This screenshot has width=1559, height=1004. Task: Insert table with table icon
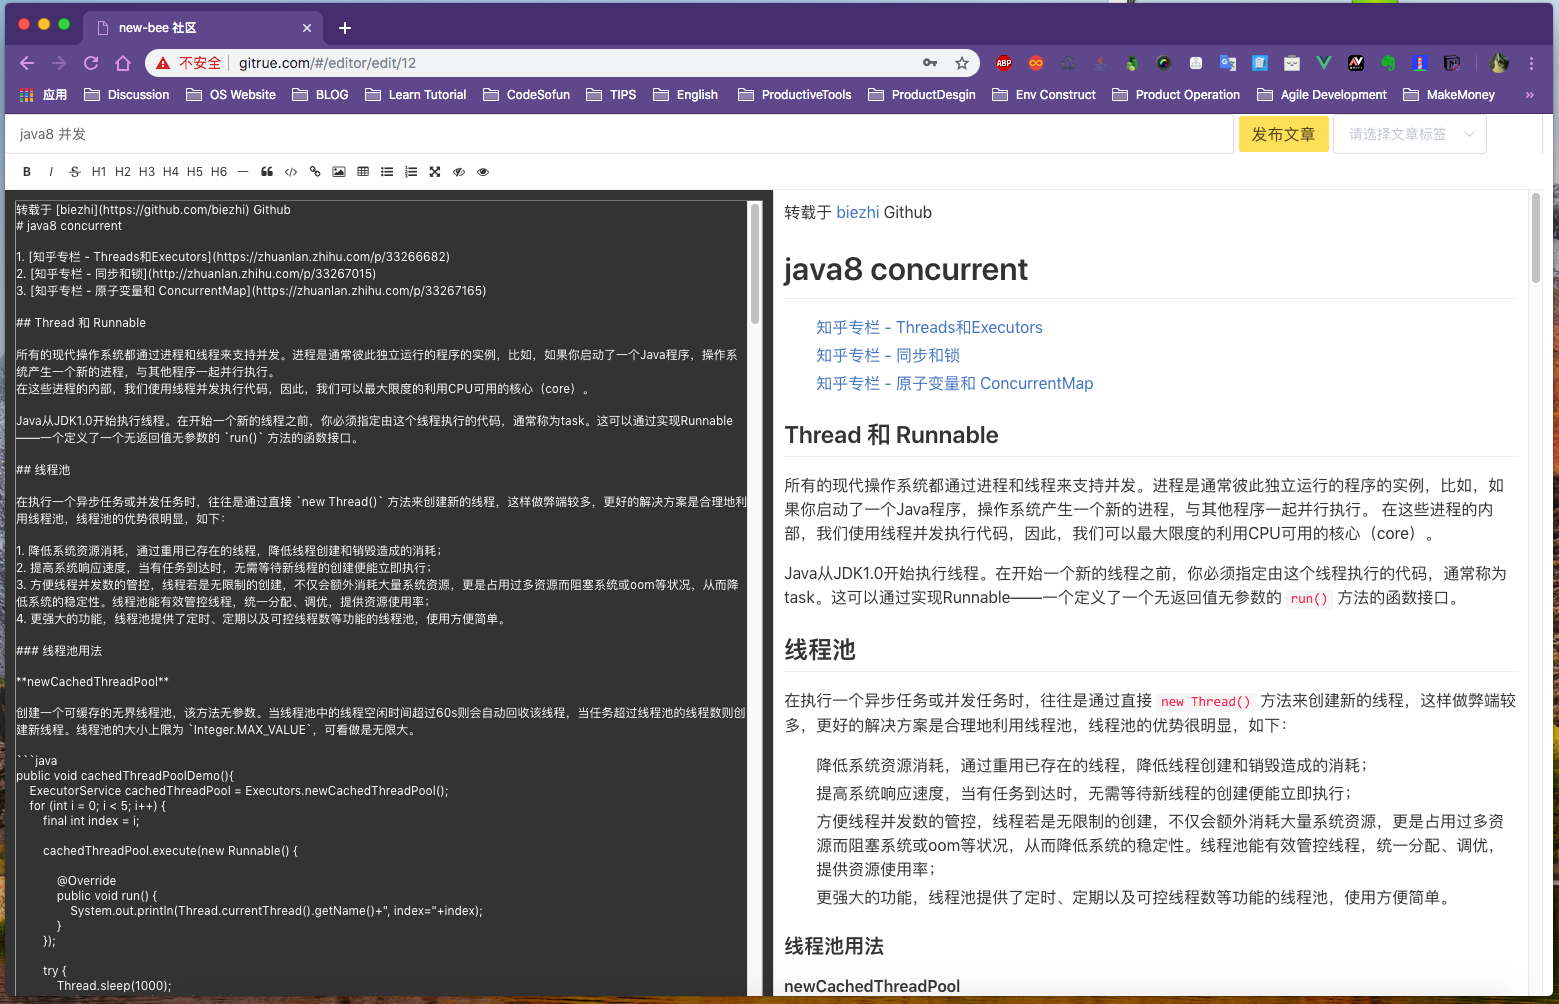[x=363, y=172]
